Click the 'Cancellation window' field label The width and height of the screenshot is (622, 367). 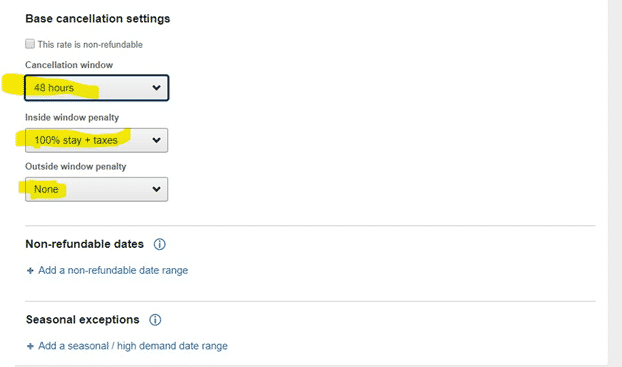pyautogui.click(x=69, y=65)
